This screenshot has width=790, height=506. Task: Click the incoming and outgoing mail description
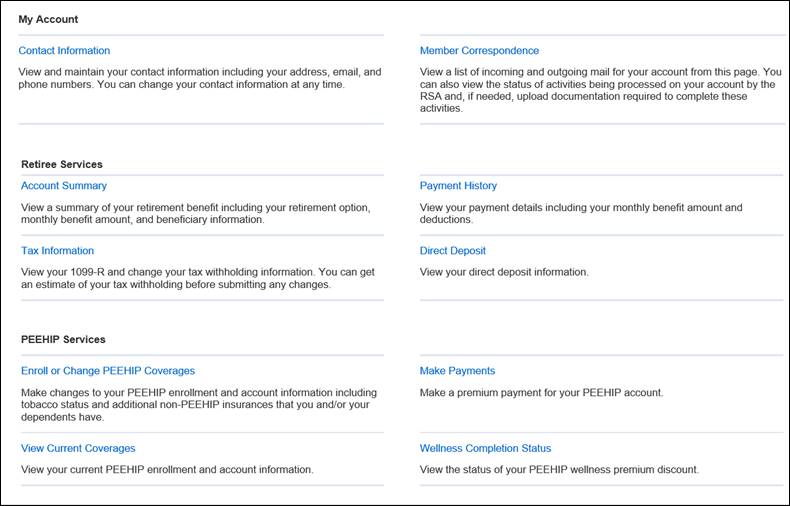click(601, 90)
